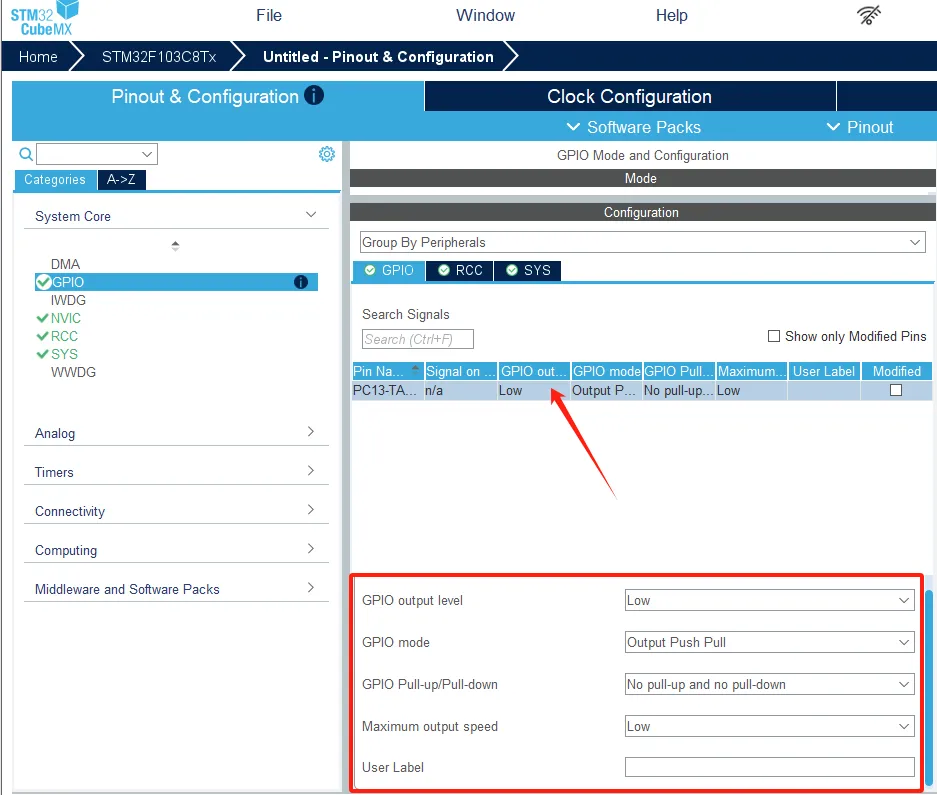The image size is (937, 795).
Task: Open the File menu
Action: click(269, 16)
